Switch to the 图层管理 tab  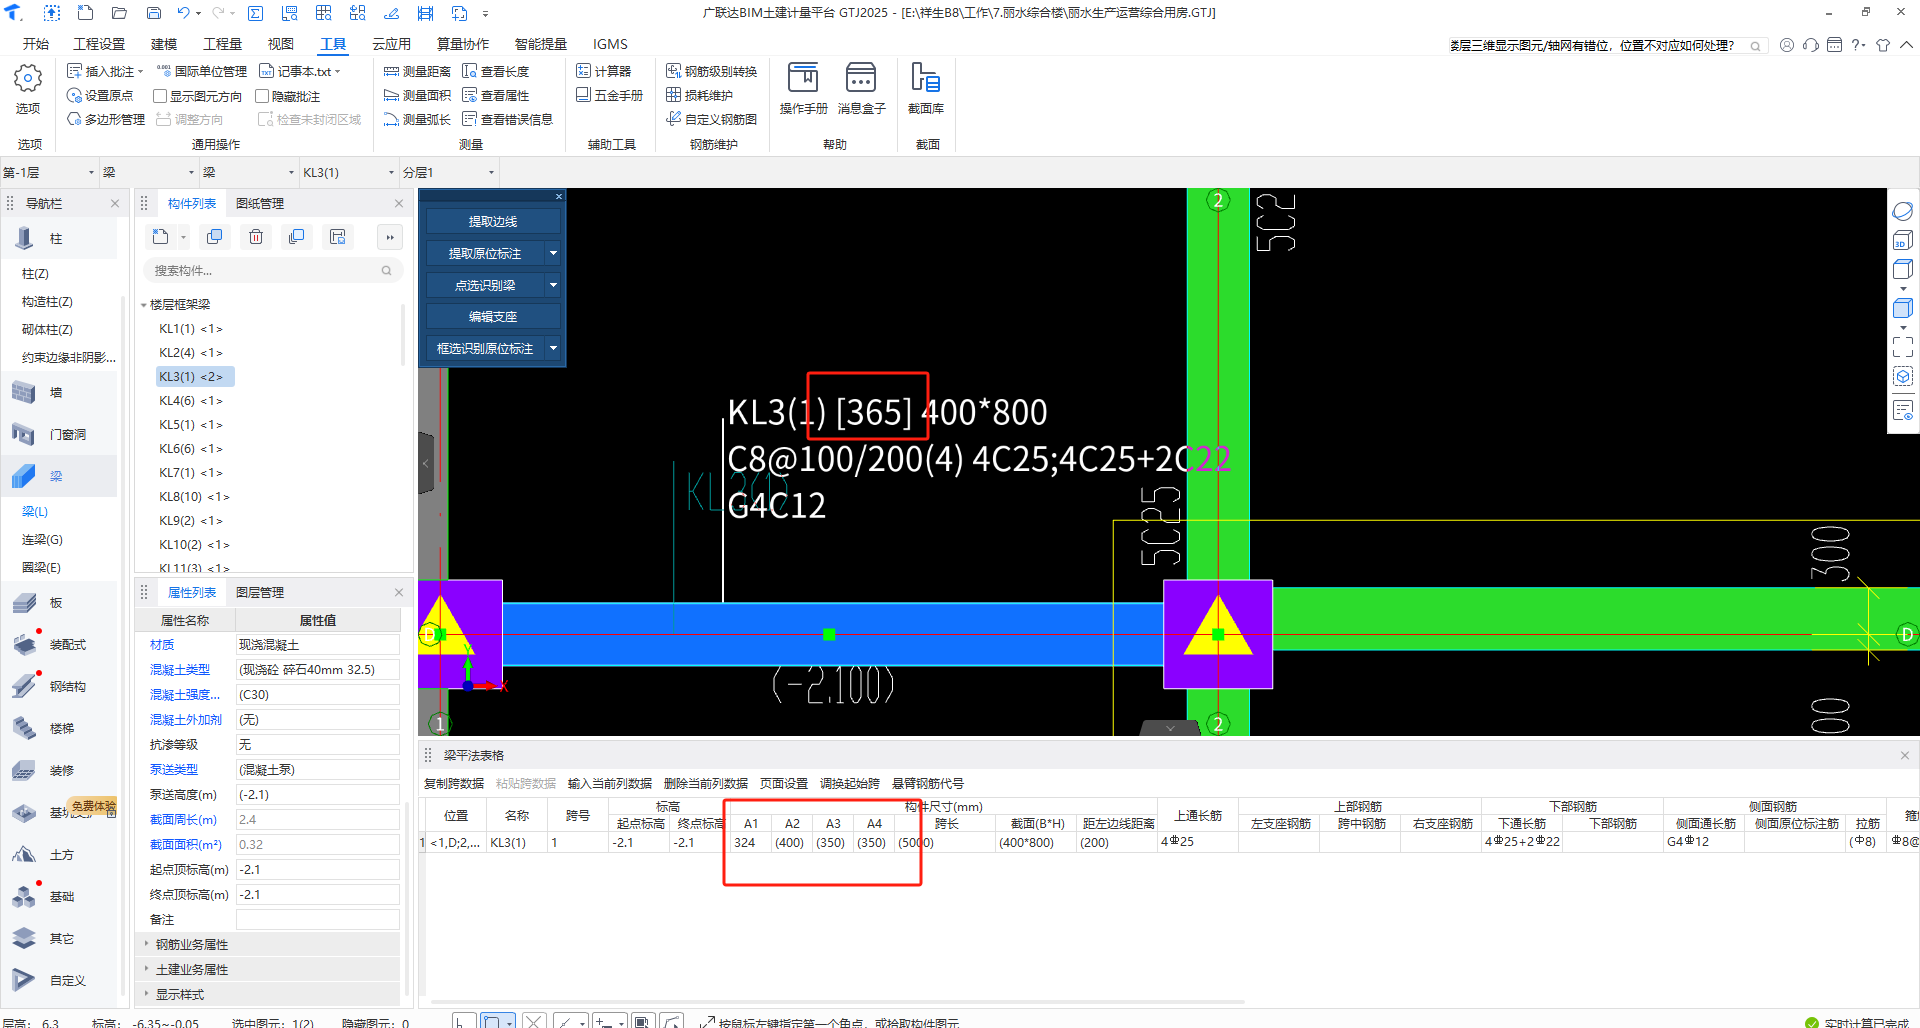pos(260,592)
